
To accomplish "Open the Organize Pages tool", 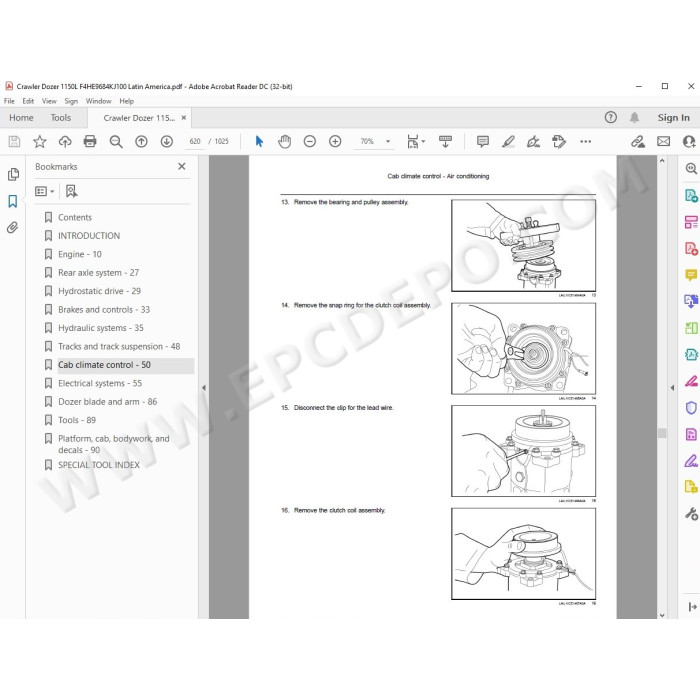I will pos(691,222).
